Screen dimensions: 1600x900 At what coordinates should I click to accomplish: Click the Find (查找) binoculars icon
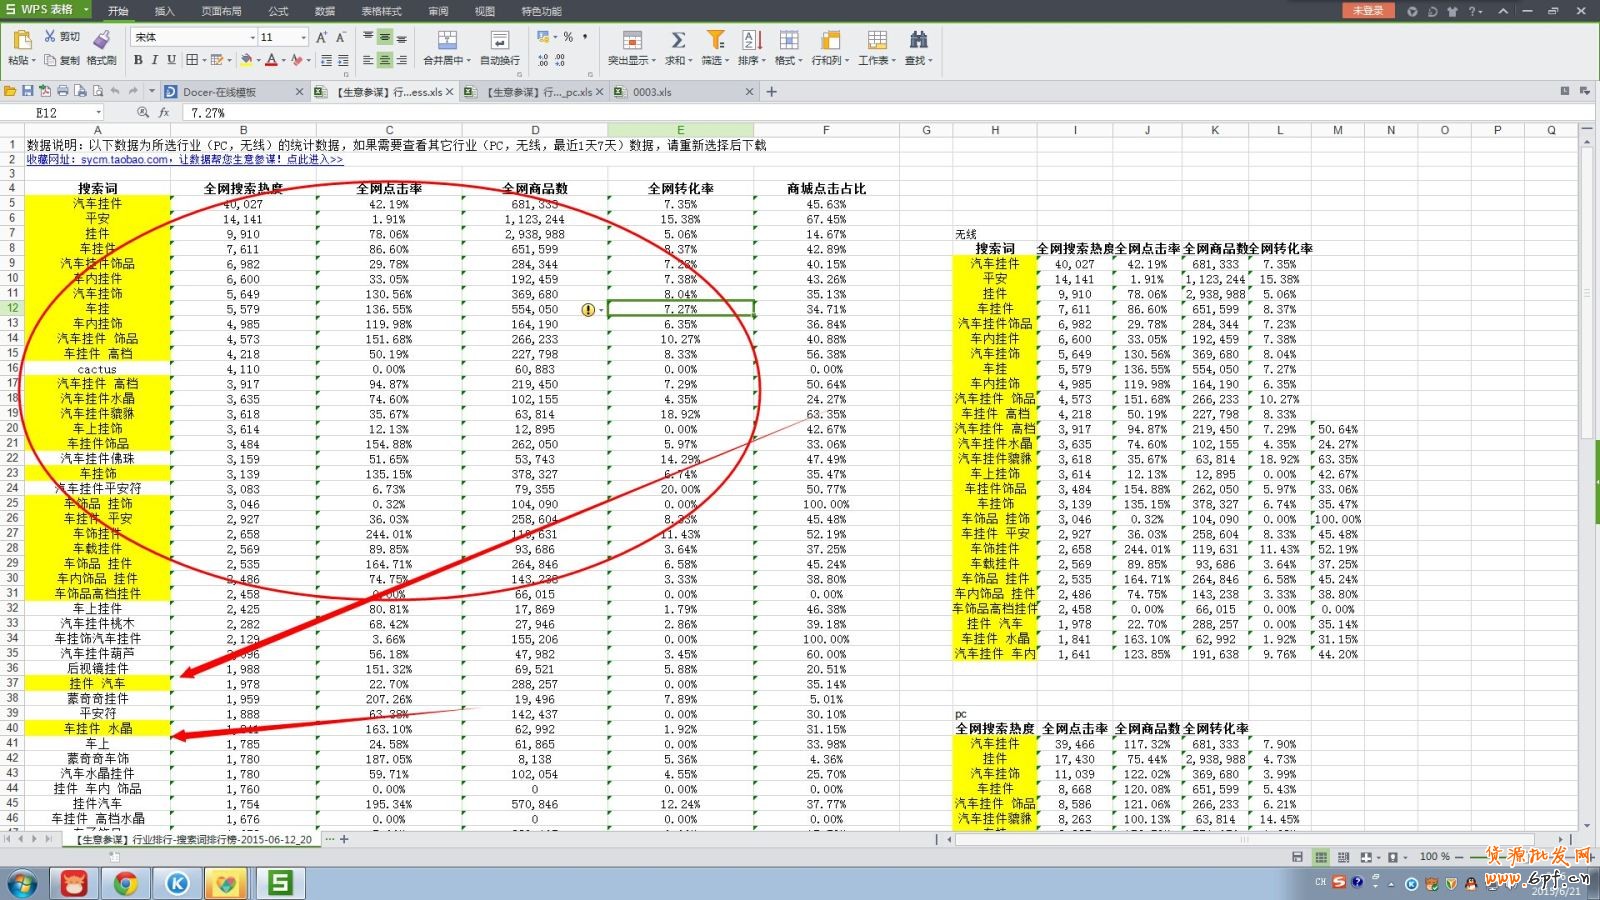(918, 40)
